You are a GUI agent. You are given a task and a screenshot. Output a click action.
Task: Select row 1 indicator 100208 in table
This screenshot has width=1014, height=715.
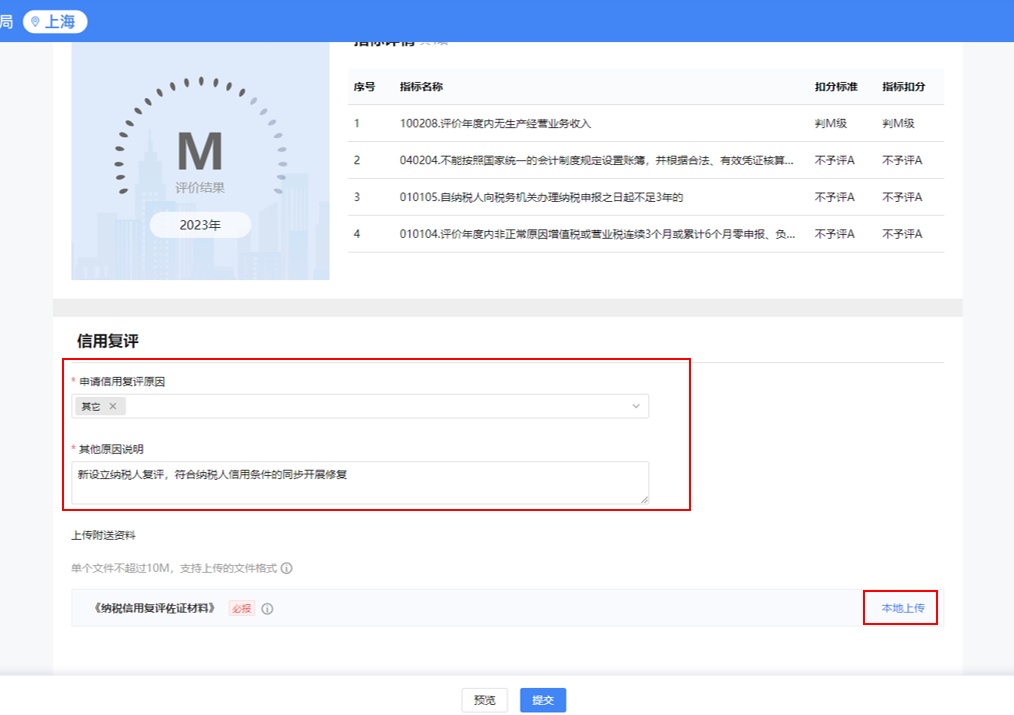[495, 123]
